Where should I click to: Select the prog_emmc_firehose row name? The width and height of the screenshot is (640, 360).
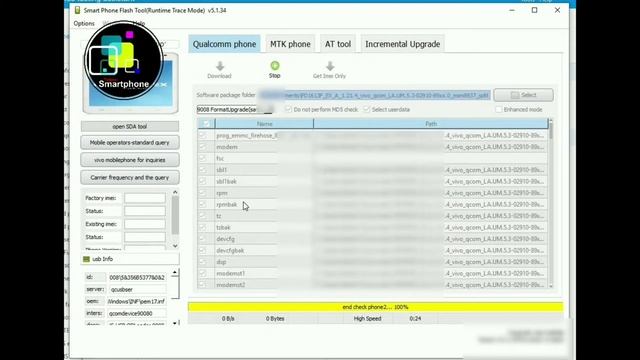(247, 136)
